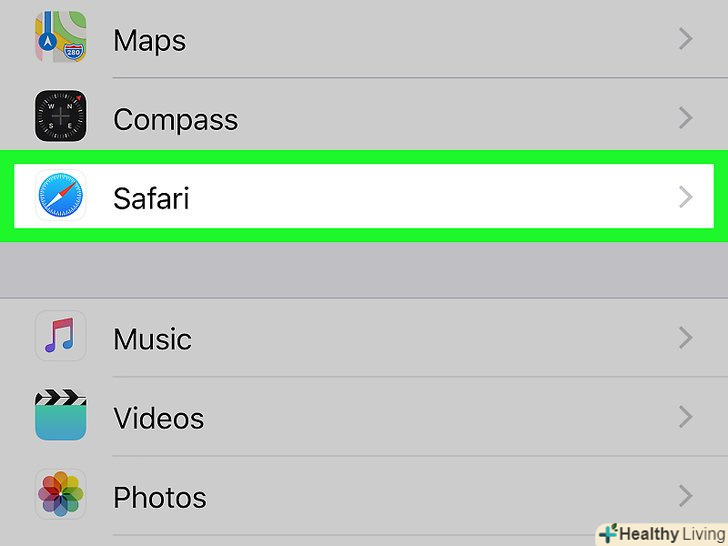
Task: Expand the Photos row chevron
Action: coord(685,496)
